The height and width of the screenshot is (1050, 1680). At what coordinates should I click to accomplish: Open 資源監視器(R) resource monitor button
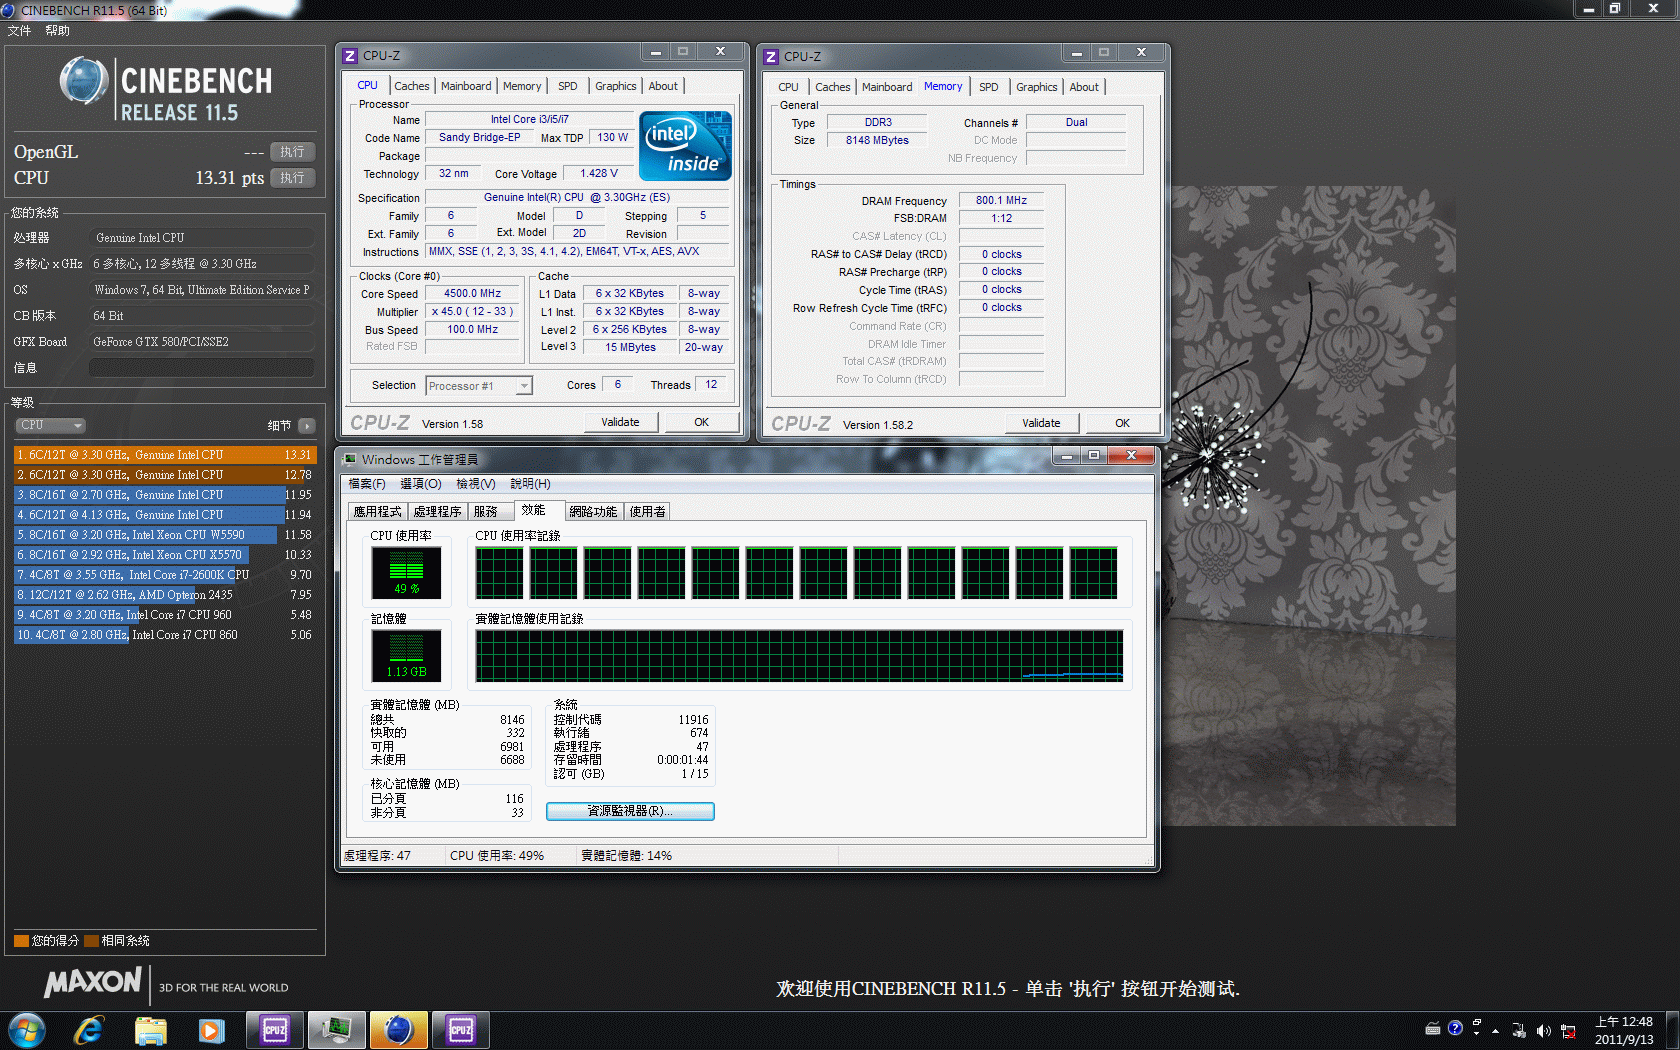(x=630, y=811)
